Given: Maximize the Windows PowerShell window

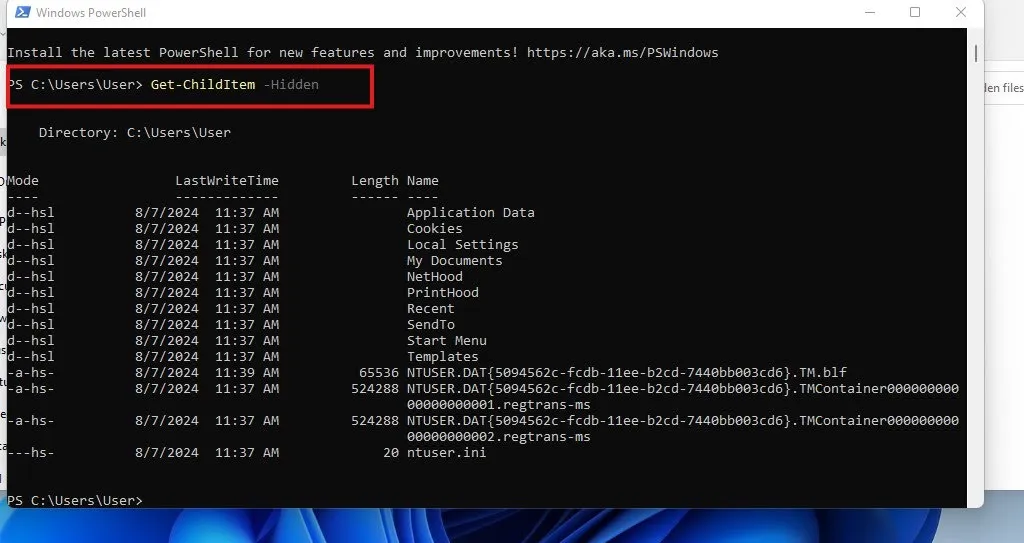Looking at the screenshot, I should click(914, 13).
